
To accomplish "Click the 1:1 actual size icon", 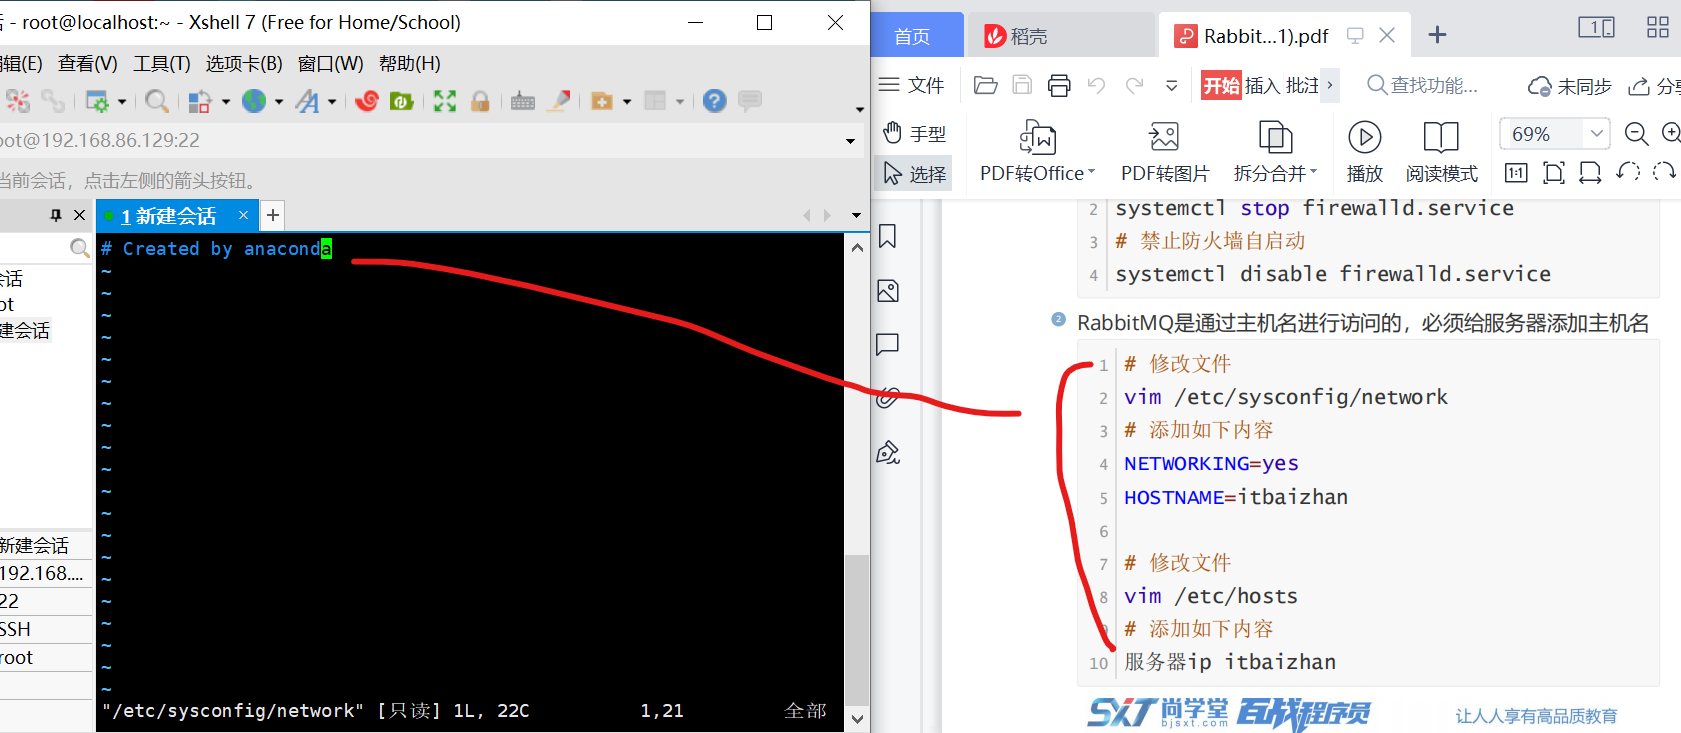I will [x=1516, y=173].
